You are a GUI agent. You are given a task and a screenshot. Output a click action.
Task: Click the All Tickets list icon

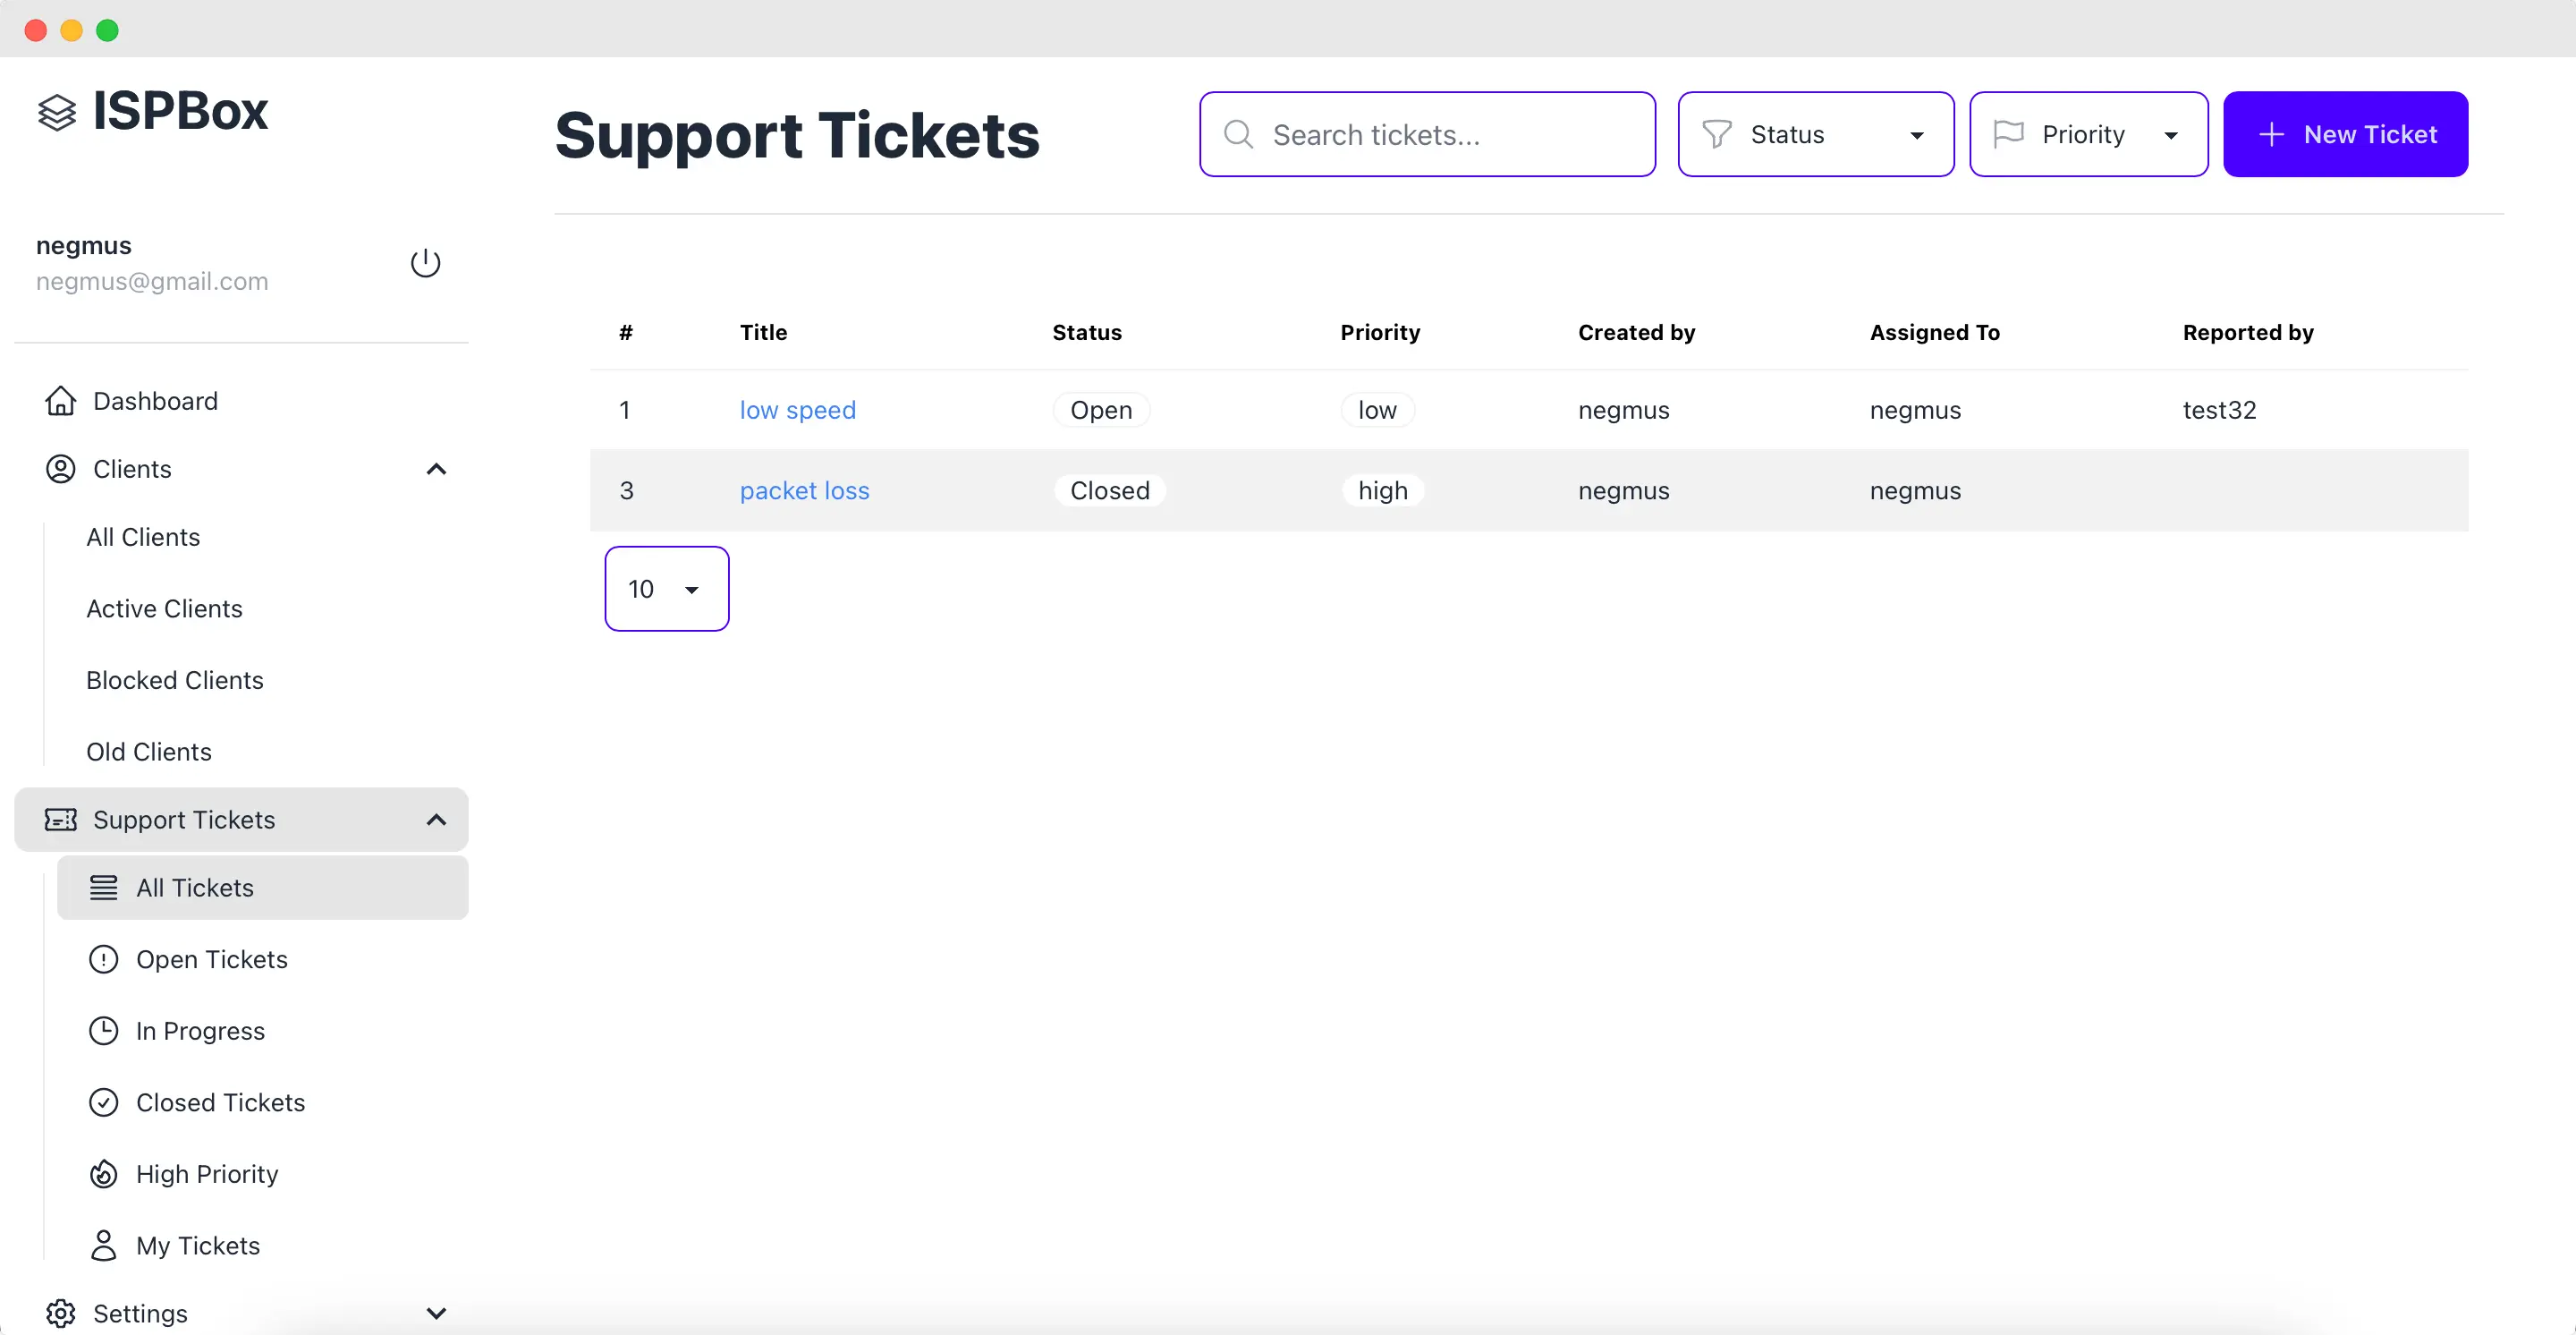click(102, 887)
